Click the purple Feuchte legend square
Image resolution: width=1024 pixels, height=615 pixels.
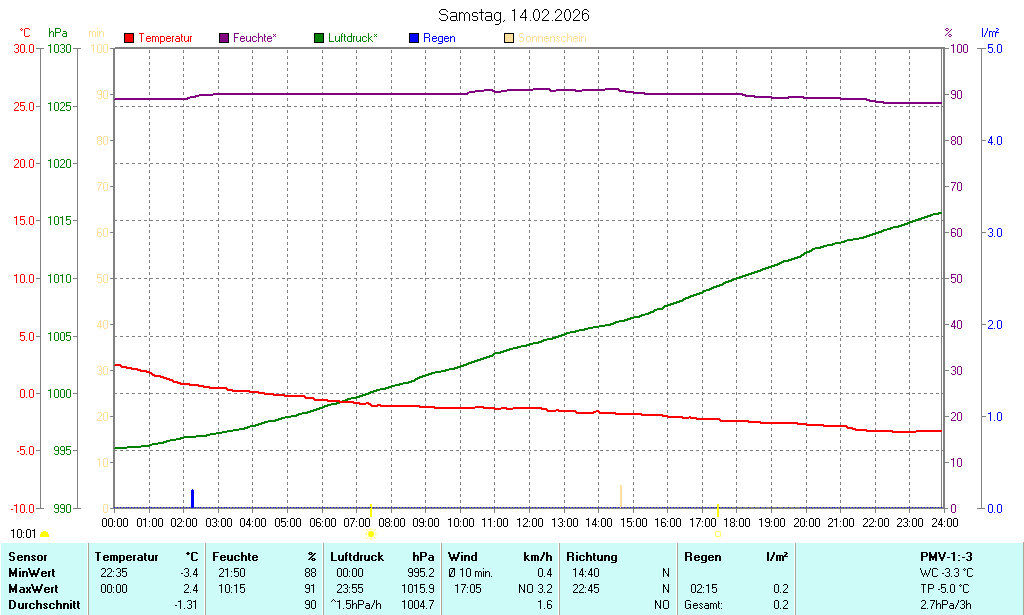click(x=224, y=38)
